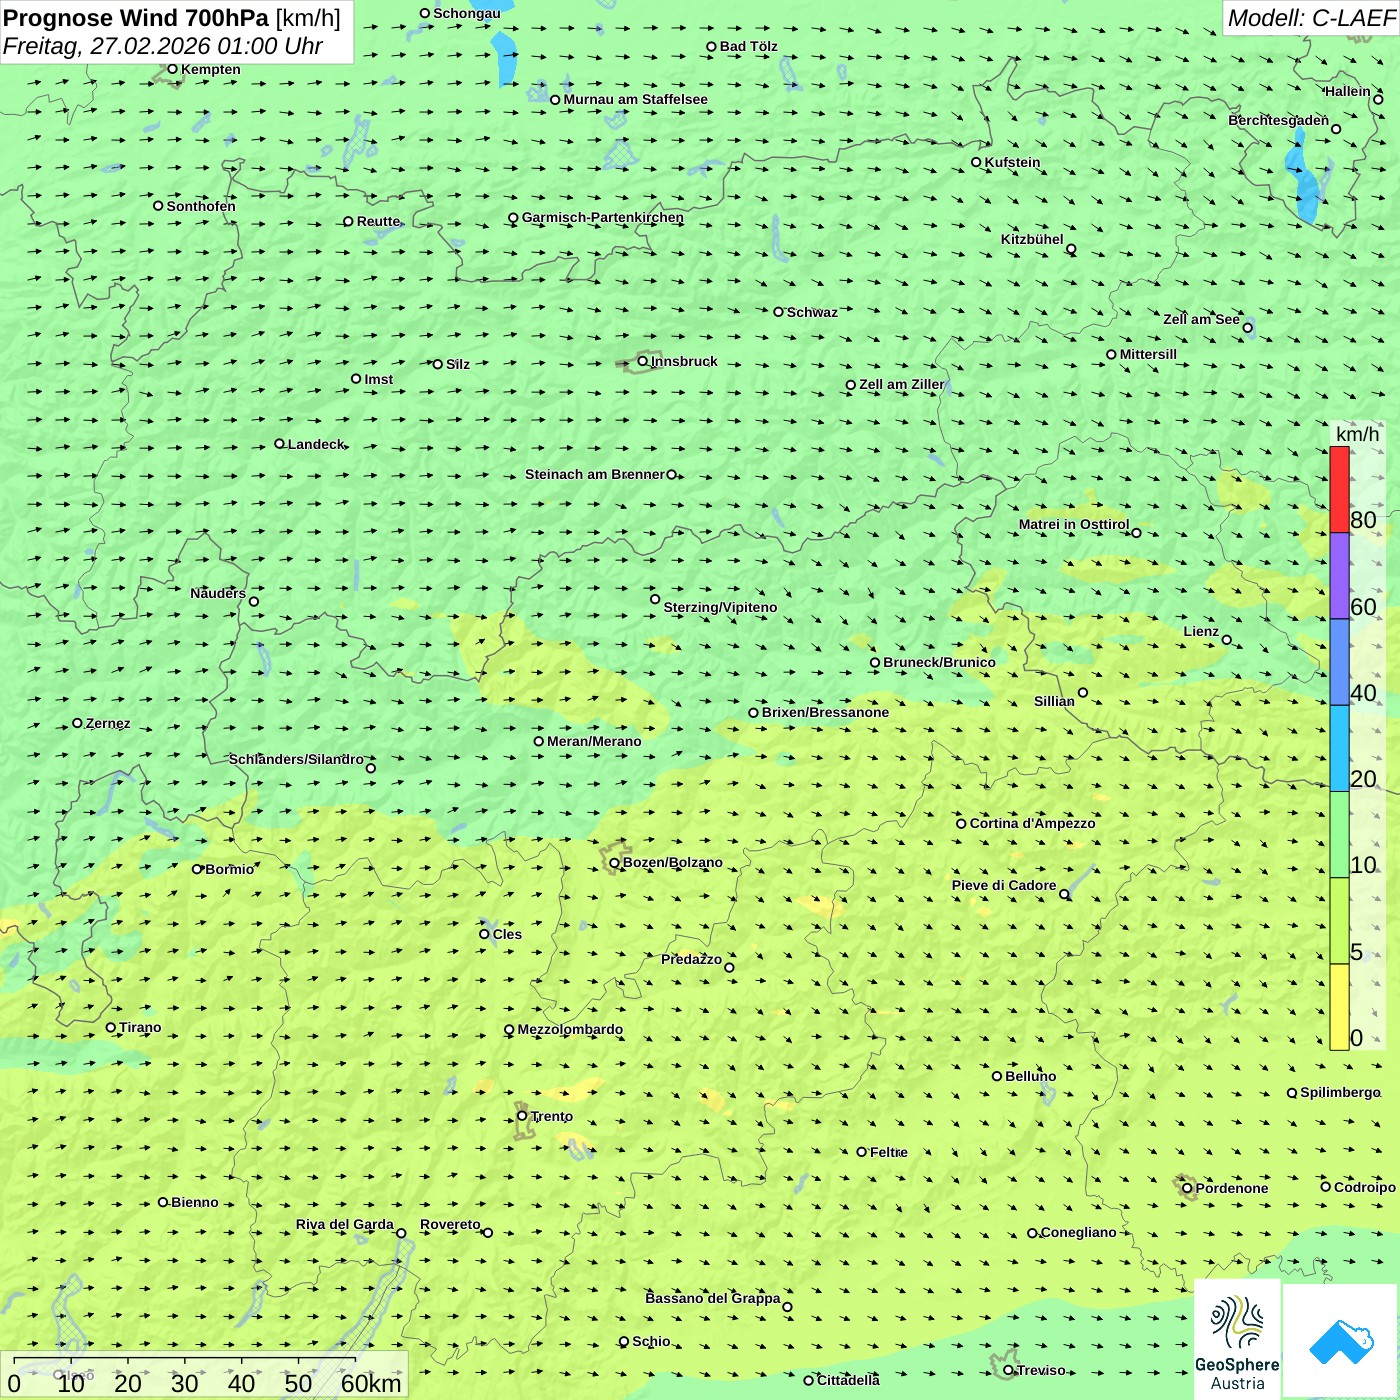Click the 'Zell am See' label
This screenshot has height=1400, width=1400.
1201,319
